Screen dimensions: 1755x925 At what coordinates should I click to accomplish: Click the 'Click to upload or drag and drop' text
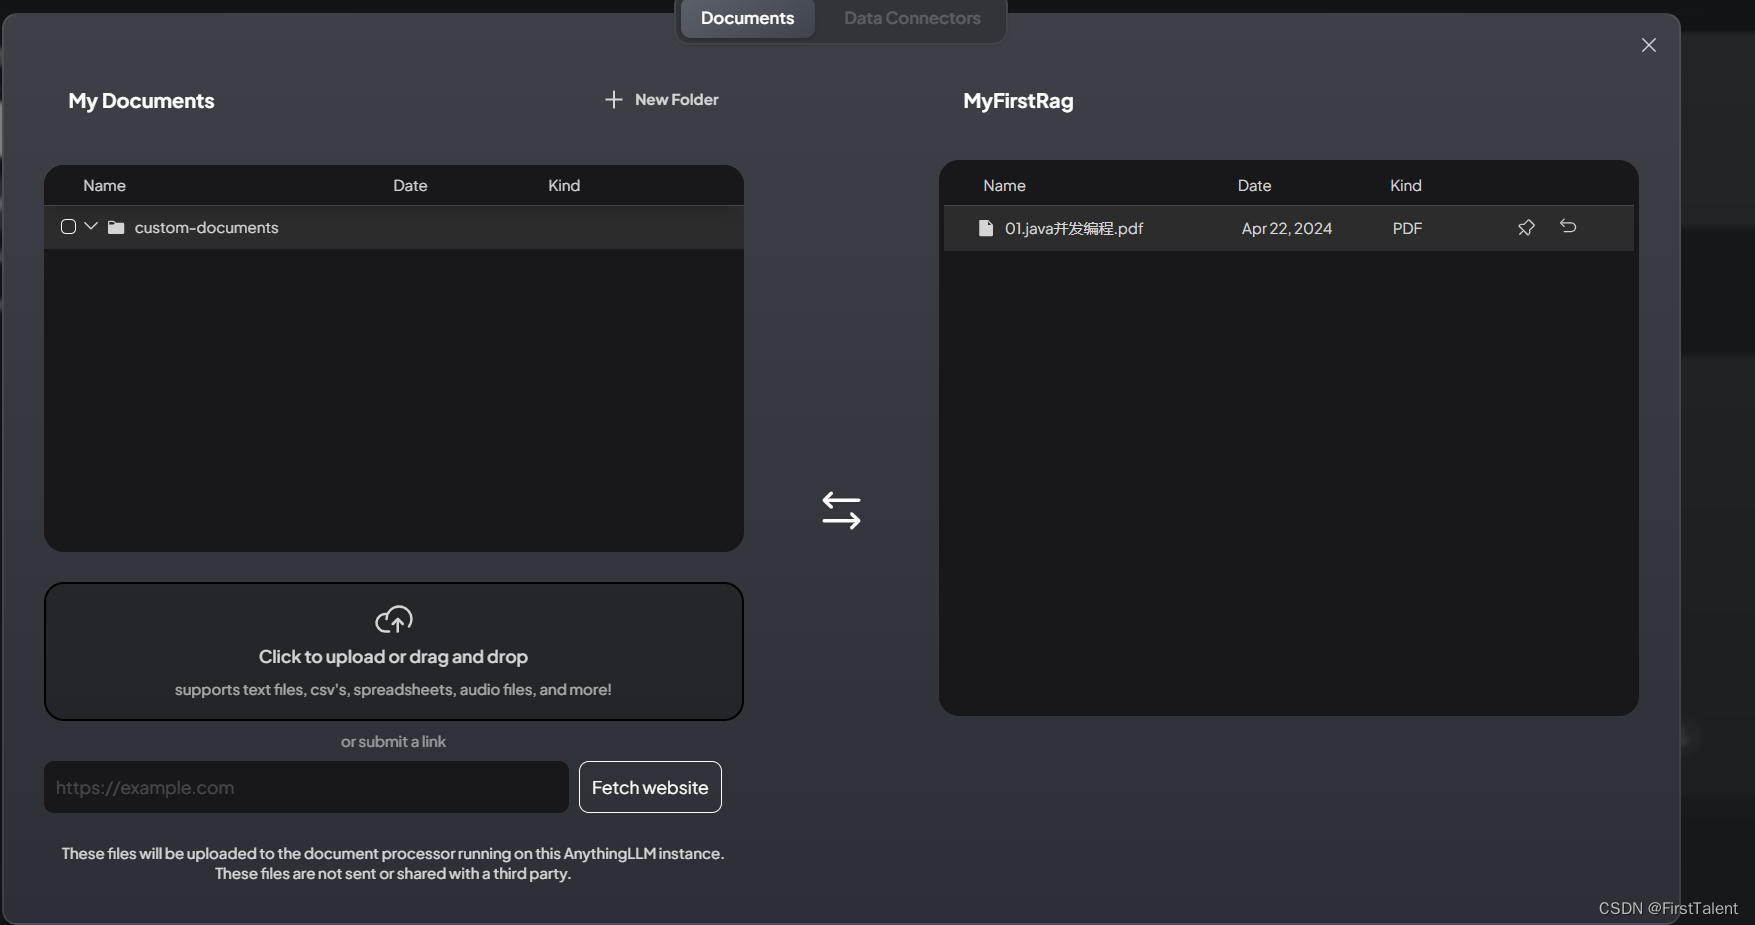[x=393, y=657]
